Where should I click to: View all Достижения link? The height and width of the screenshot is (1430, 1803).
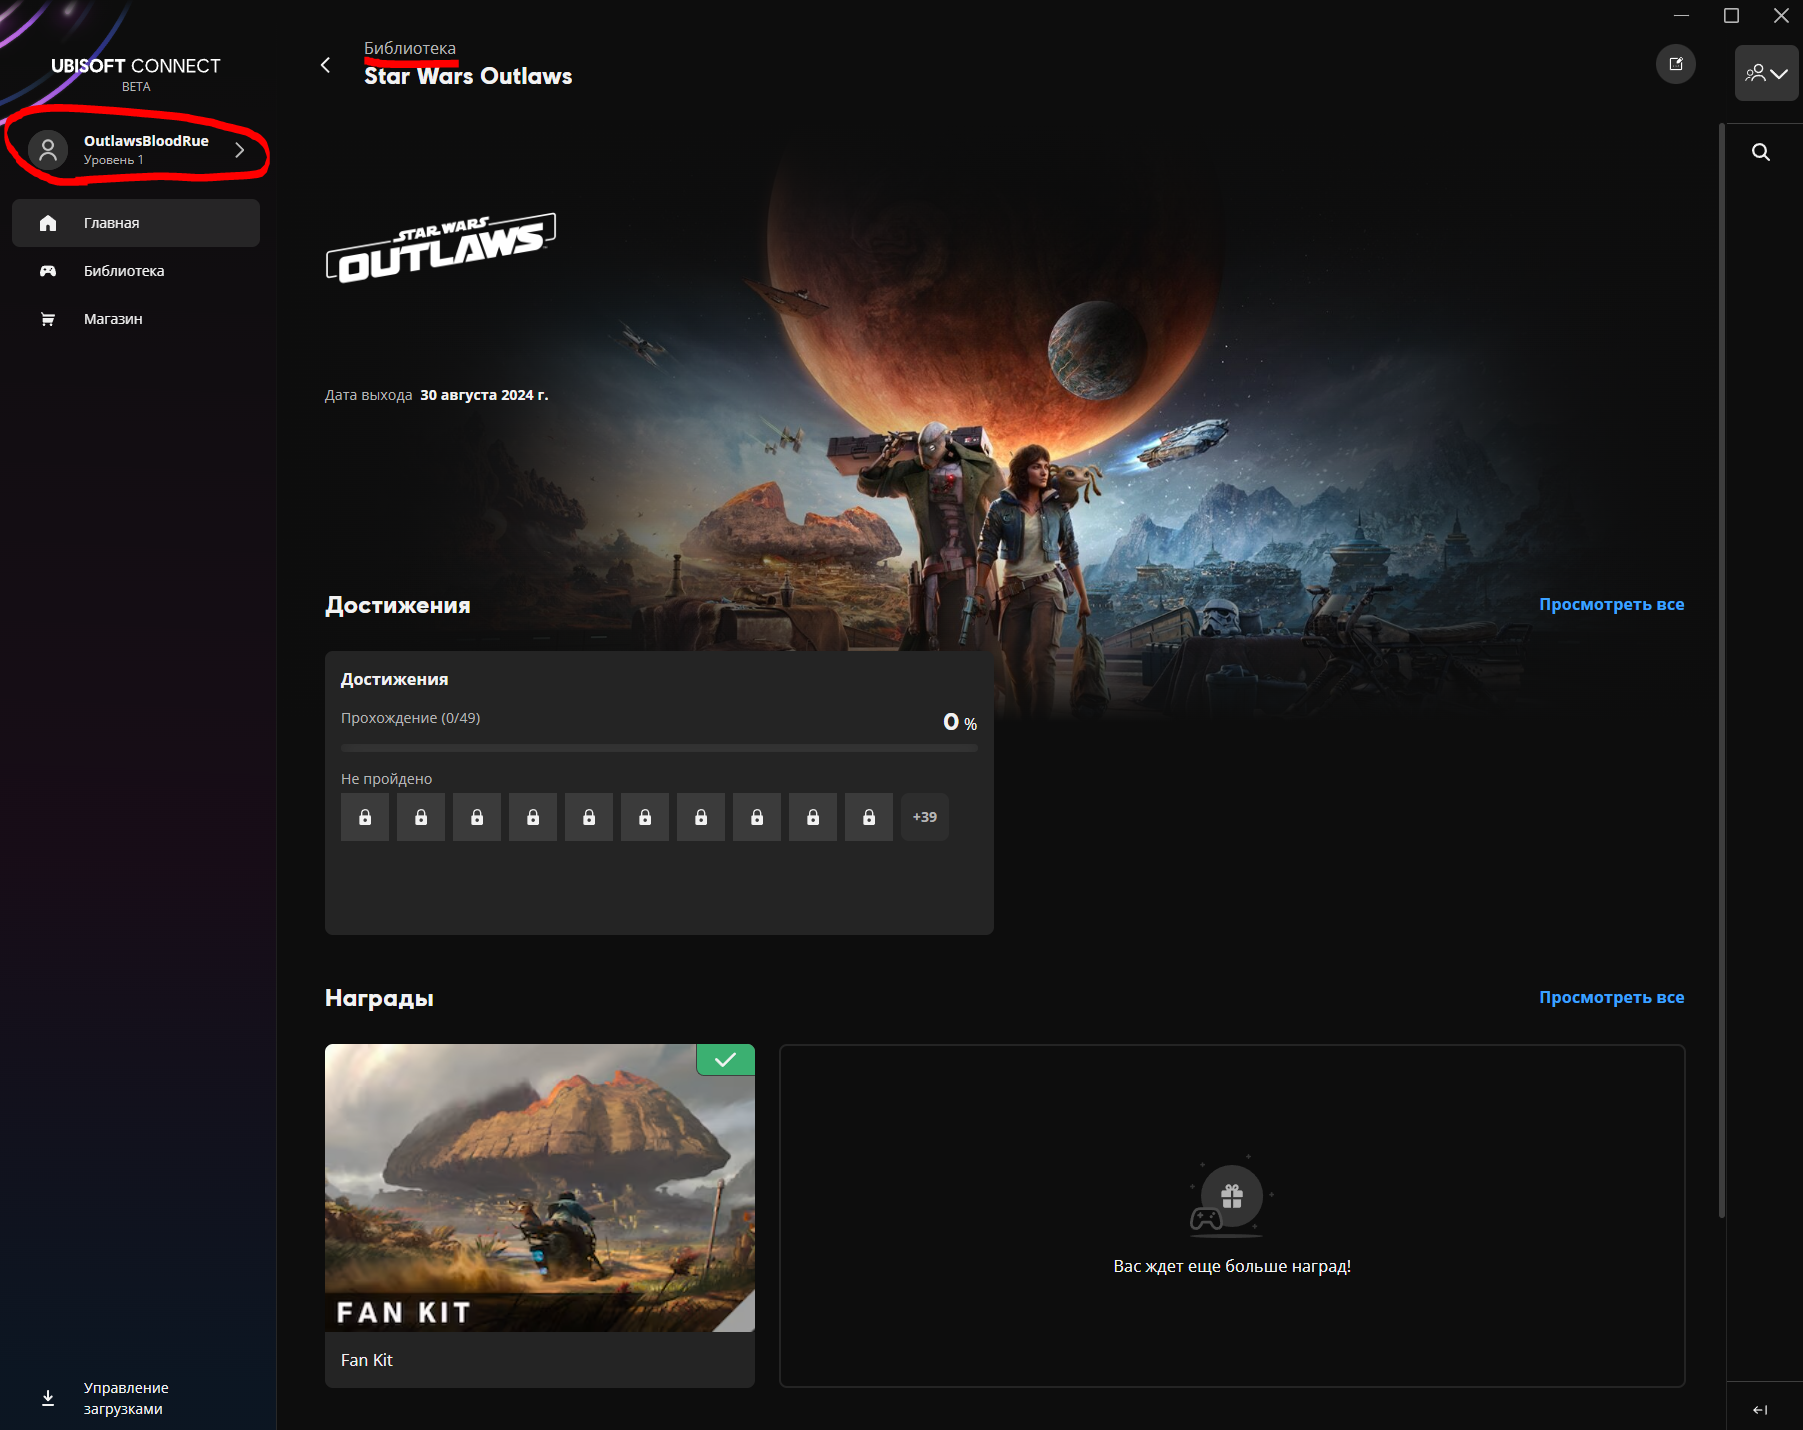point(1611,604)
